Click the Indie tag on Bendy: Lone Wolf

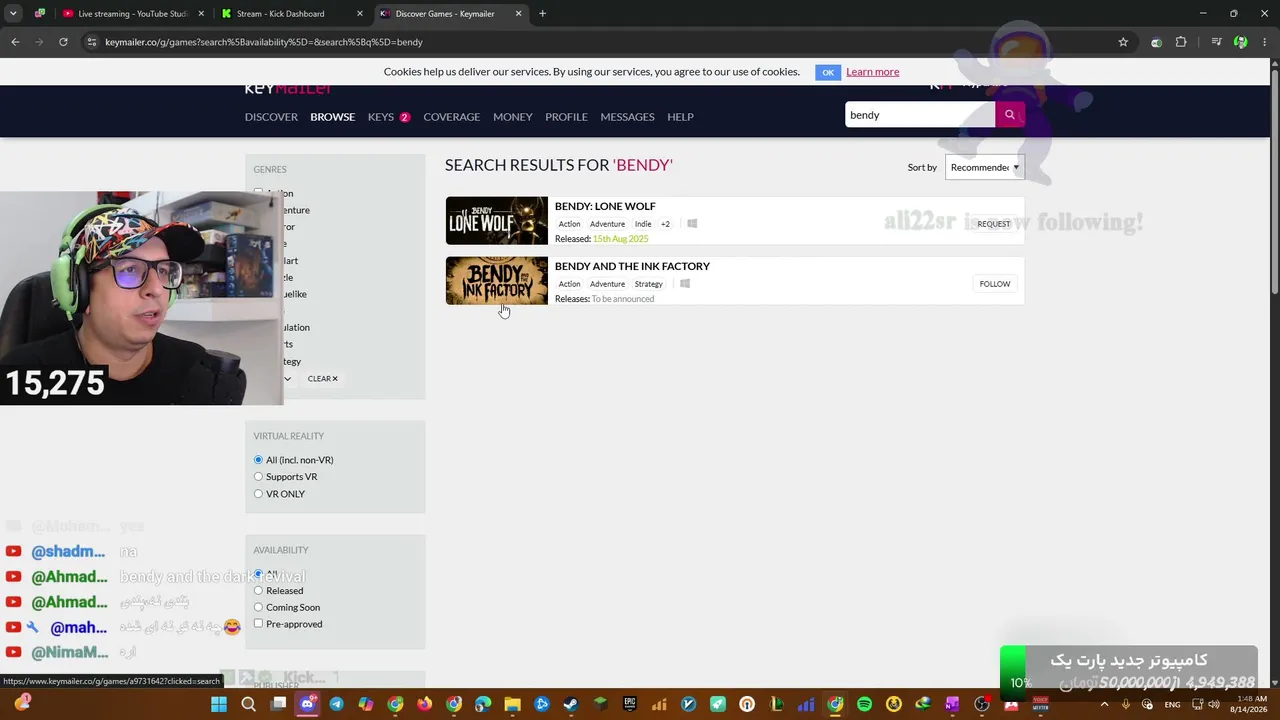click(x=643, y=224)
